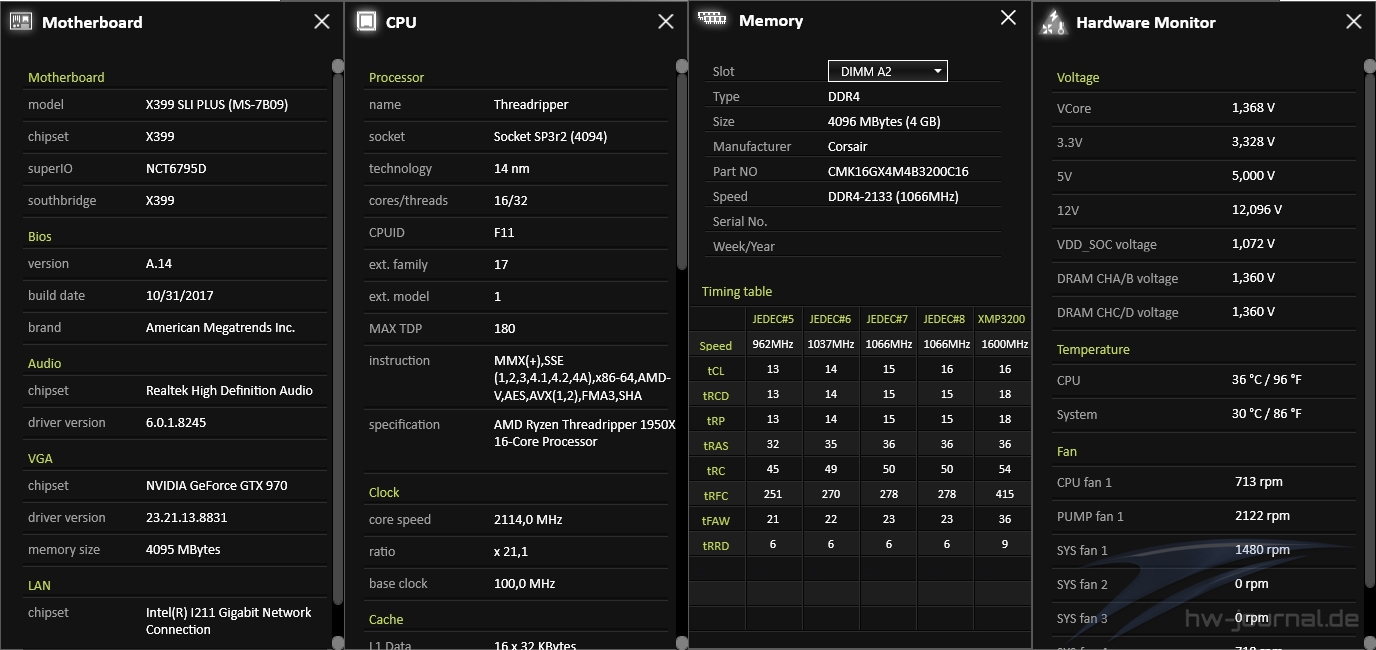The image size is (1376, 650).
Task: Click technology value 14 nm
Action: click(x=512, y=168)
